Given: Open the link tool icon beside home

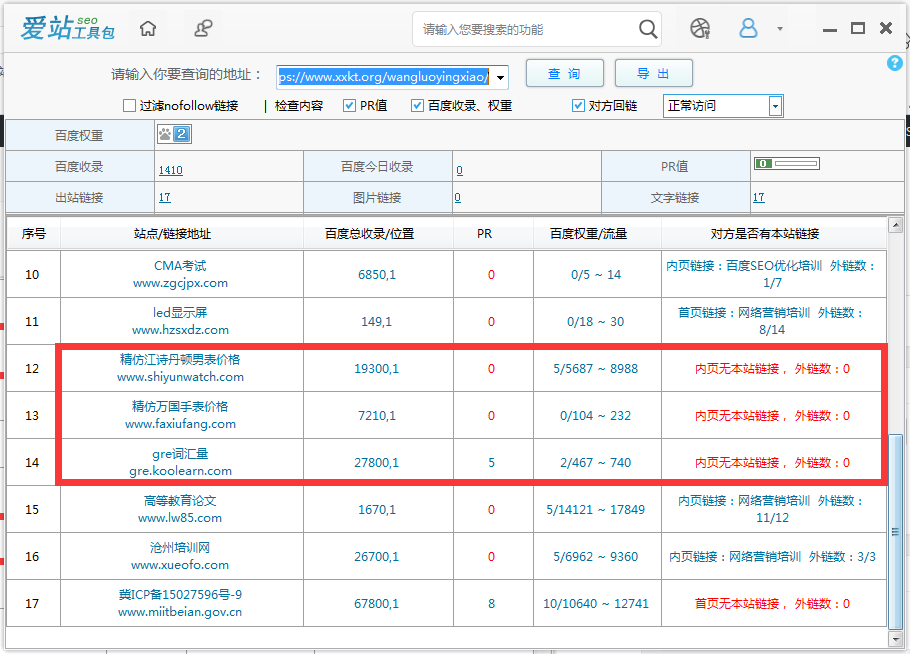Looking at the screenshot, I should click(203, 28).
